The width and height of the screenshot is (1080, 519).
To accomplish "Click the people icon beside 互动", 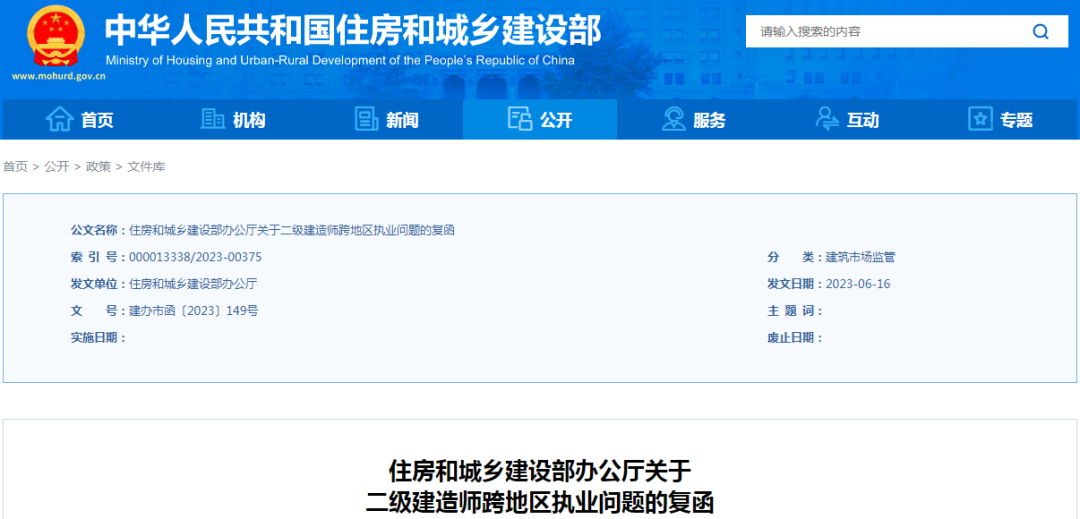I will 827,119.
